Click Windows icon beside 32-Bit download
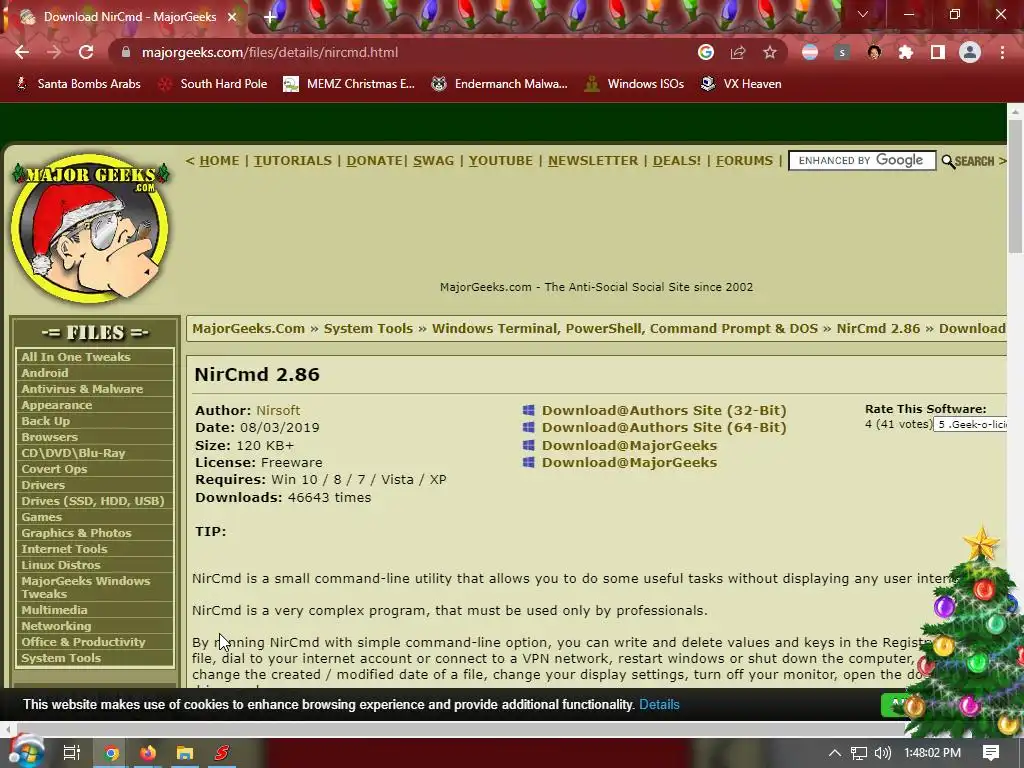Screen dimensions: 1024x768 tap(529, 410)
